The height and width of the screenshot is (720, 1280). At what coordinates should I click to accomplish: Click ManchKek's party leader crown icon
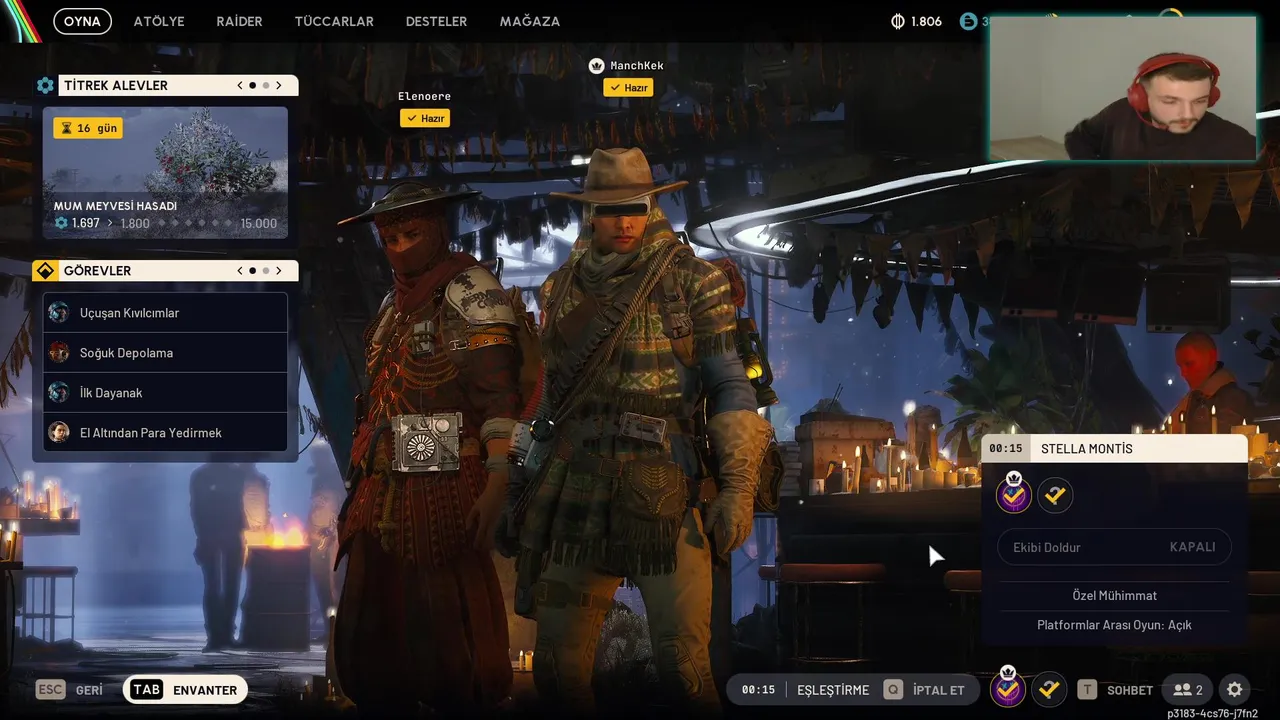pyautogui.click(x=597, y=66)
